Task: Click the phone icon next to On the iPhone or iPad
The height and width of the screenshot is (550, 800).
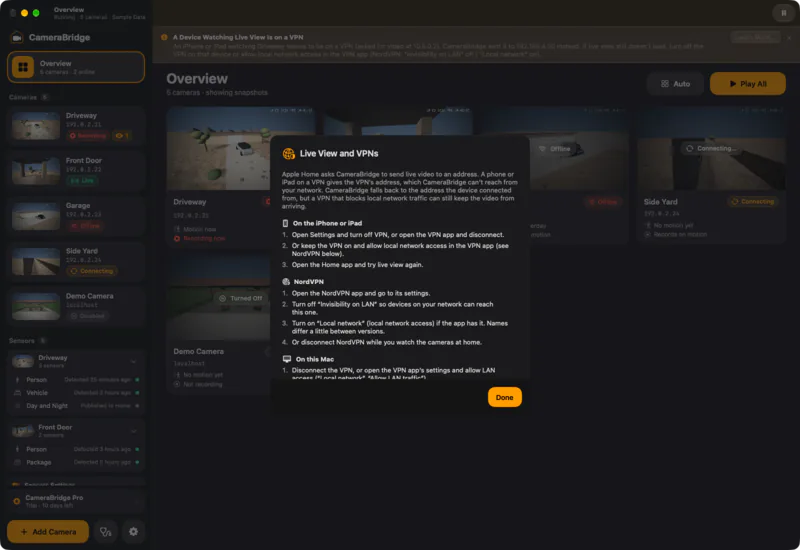Action: [x=285, y=223]
